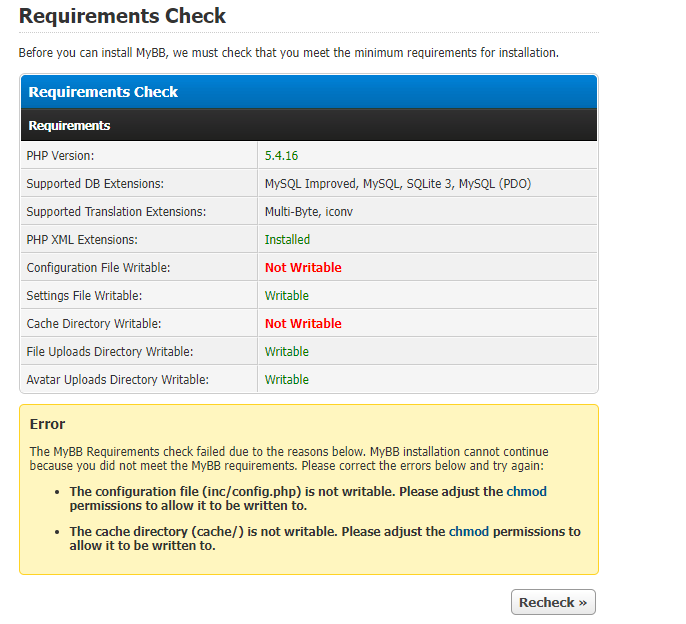
Task: Select PHP version value 5.4.16
Action: [x=281, y=155]
